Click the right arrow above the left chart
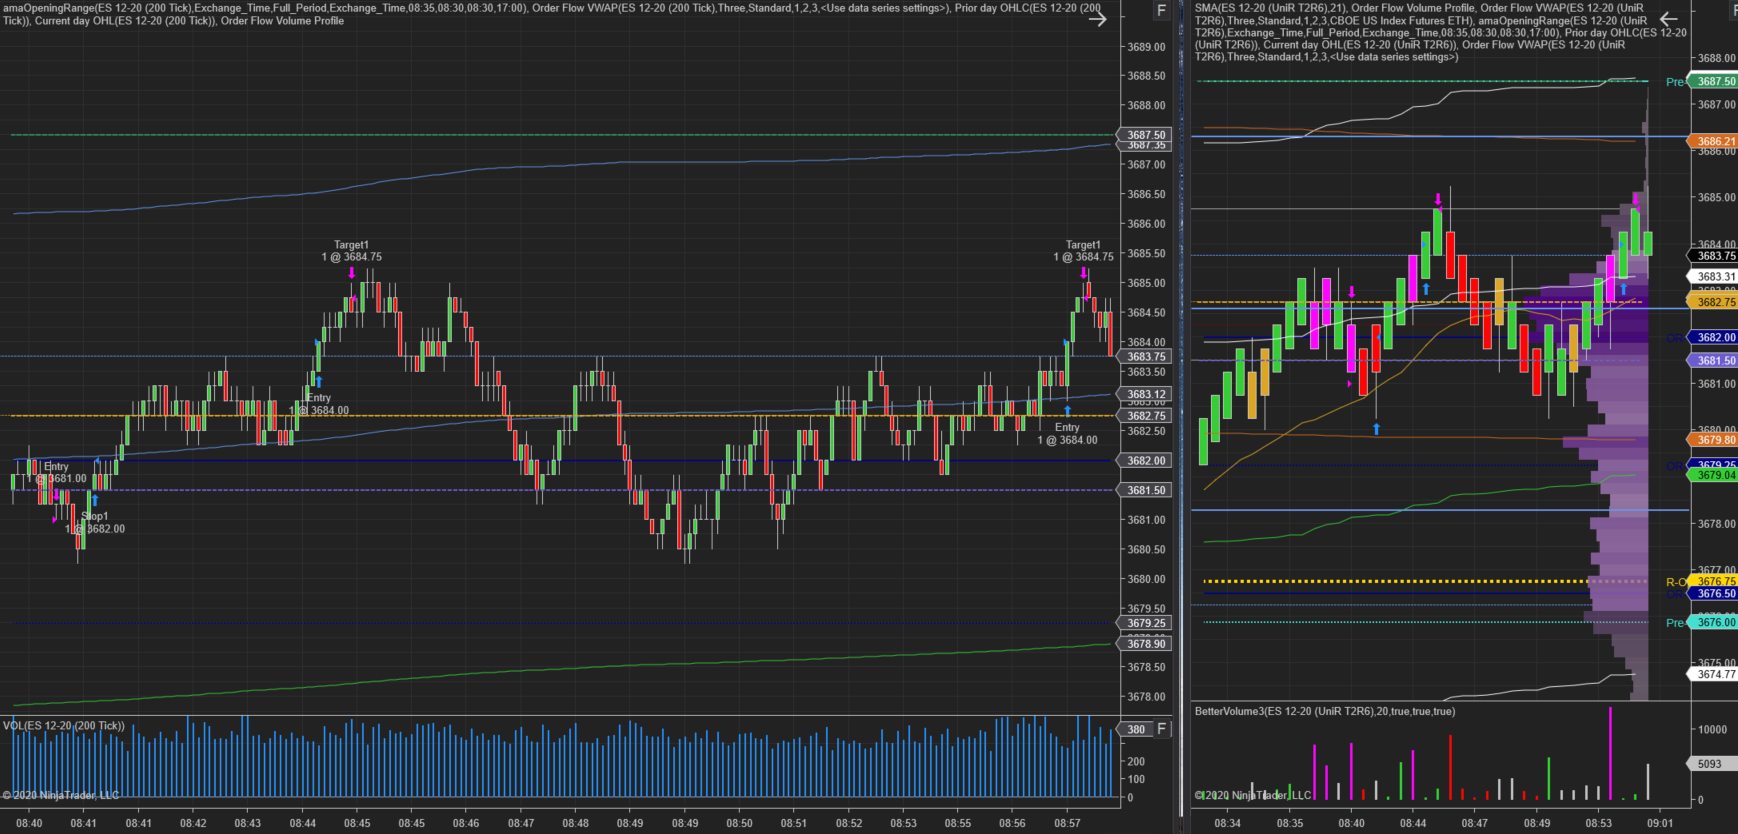The width and height of the screenshot is (1738, 834). click(1097, 18)
